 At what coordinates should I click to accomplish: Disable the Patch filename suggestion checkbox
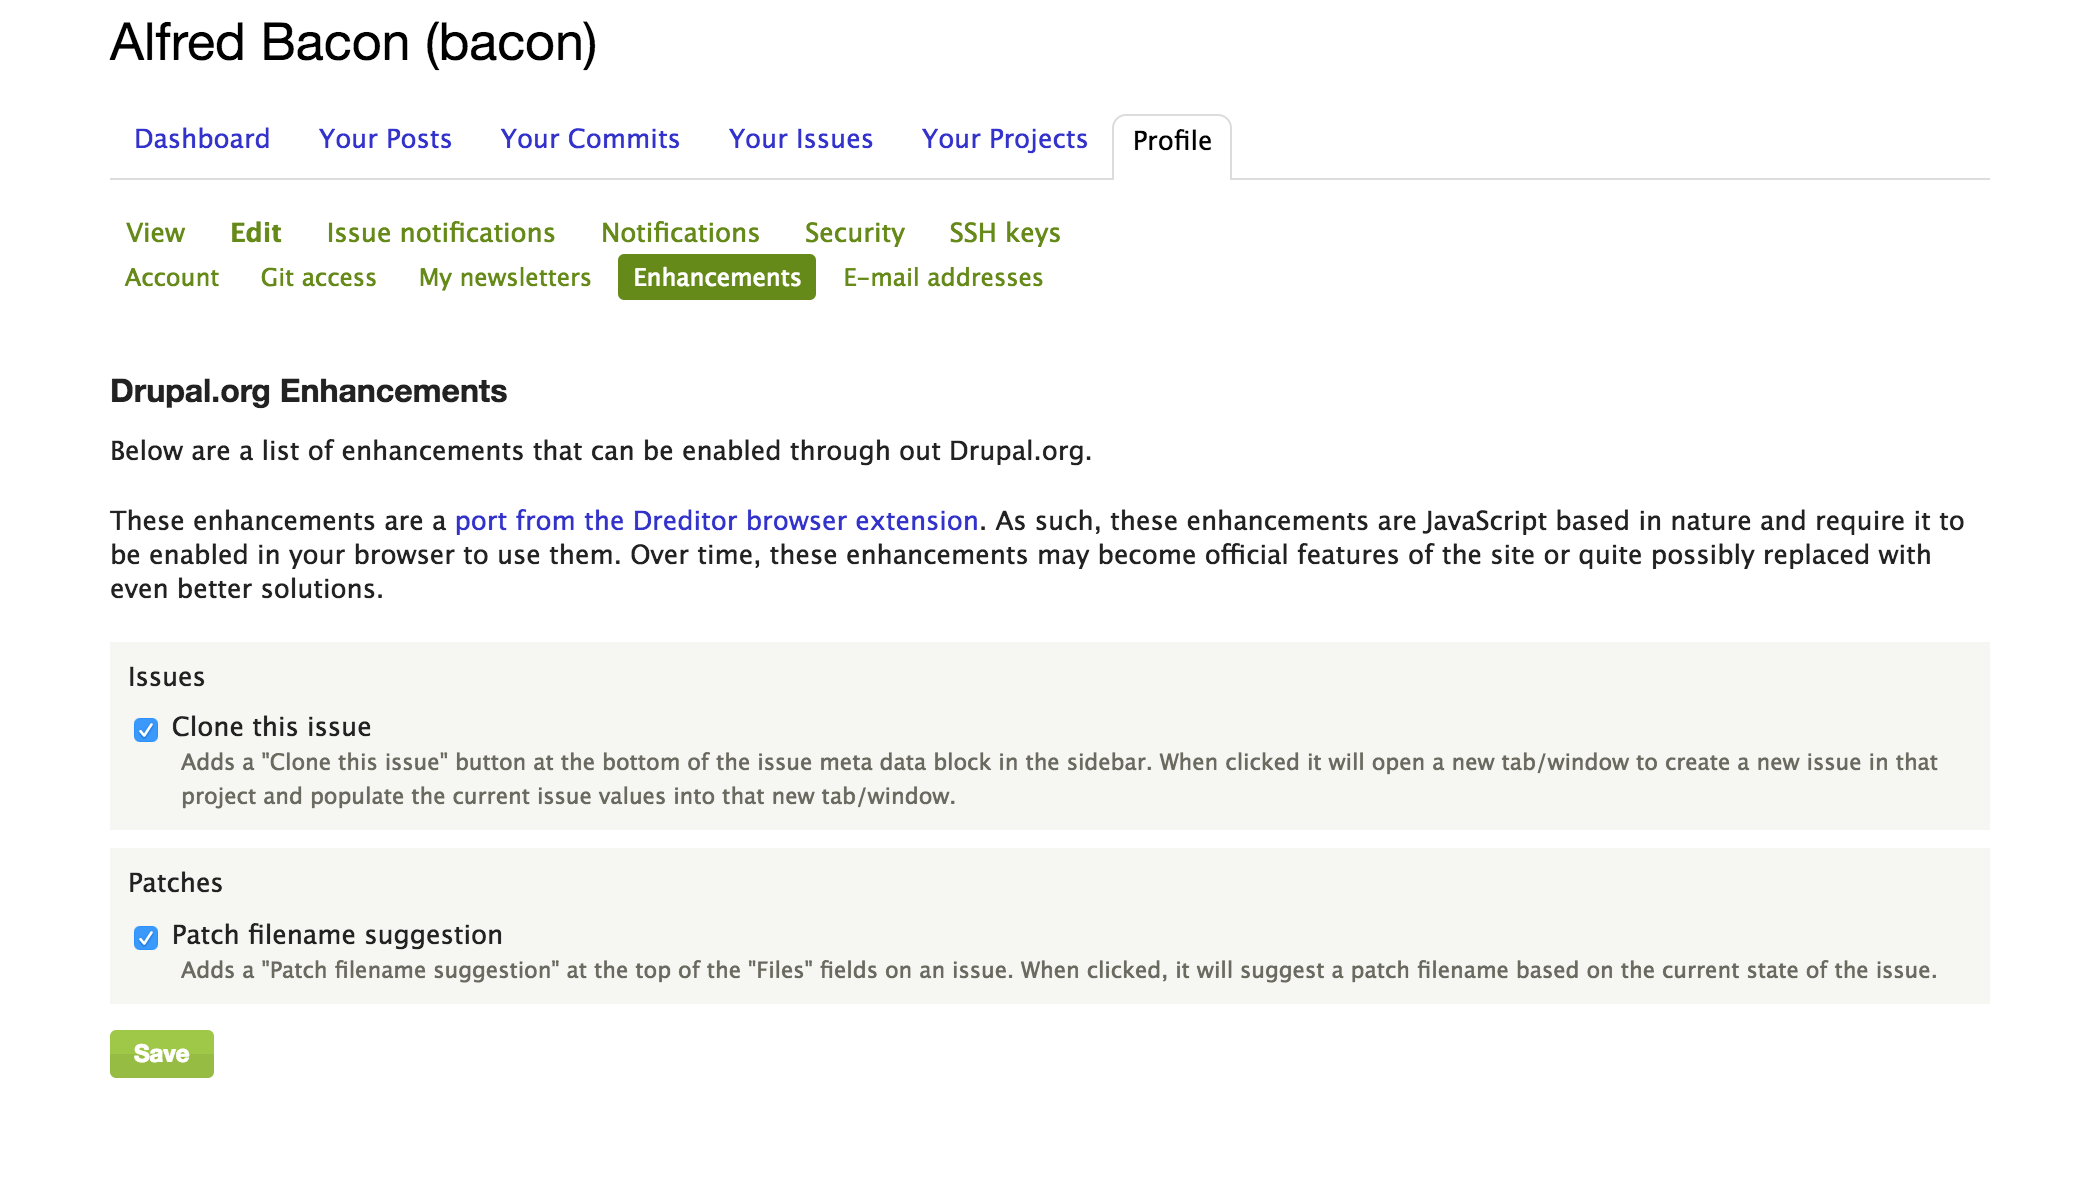click(144, 936)
